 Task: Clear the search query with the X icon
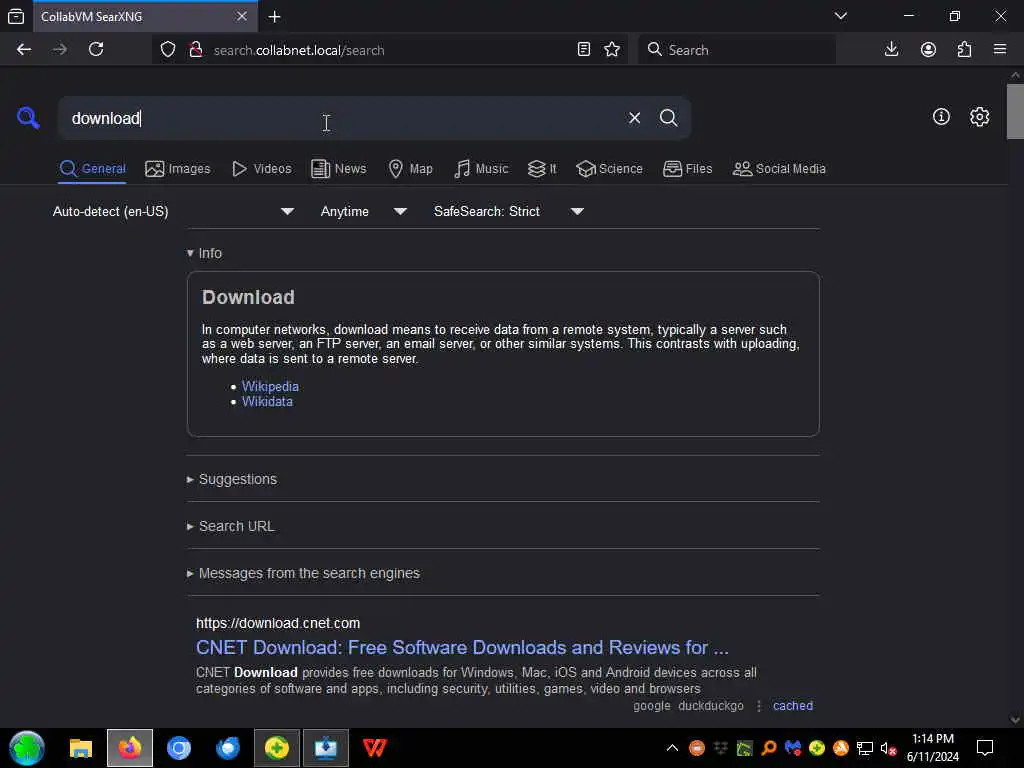634,118
